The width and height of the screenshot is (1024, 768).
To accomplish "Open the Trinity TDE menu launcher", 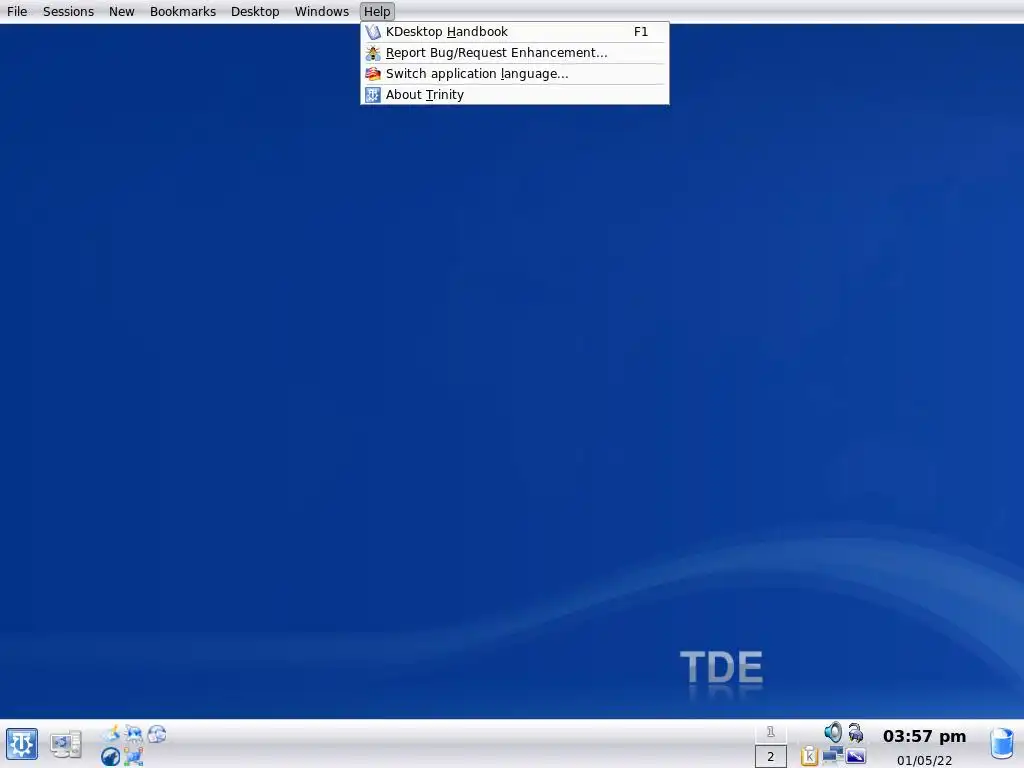I will [22, 744].
